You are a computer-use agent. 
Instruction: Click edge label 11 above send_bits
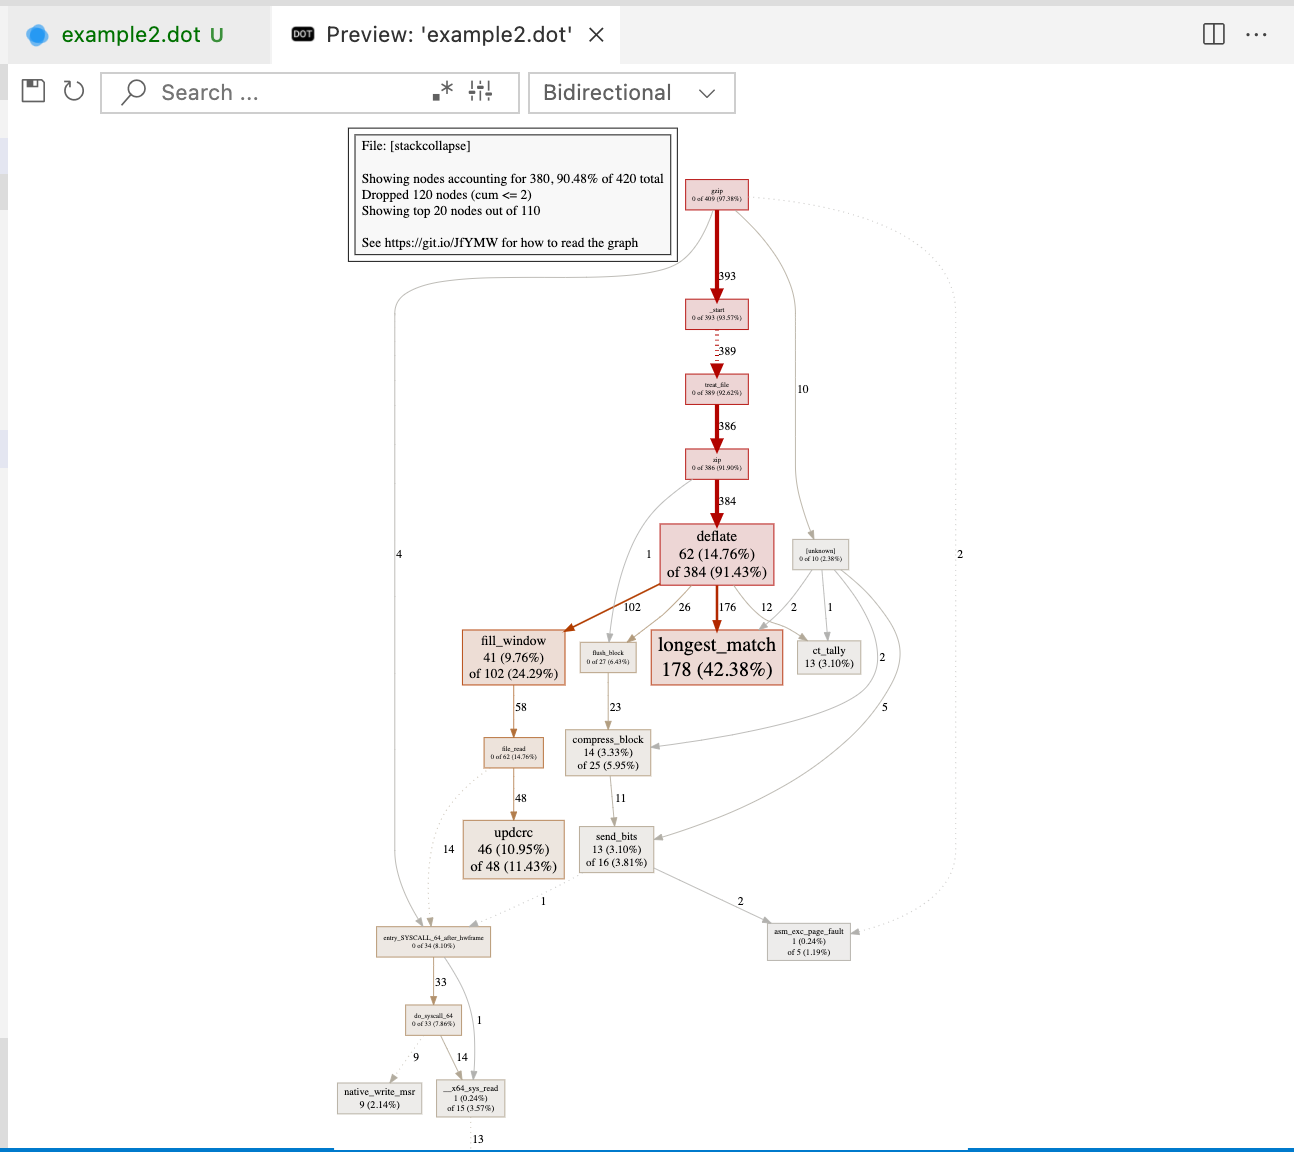[621, 798]
